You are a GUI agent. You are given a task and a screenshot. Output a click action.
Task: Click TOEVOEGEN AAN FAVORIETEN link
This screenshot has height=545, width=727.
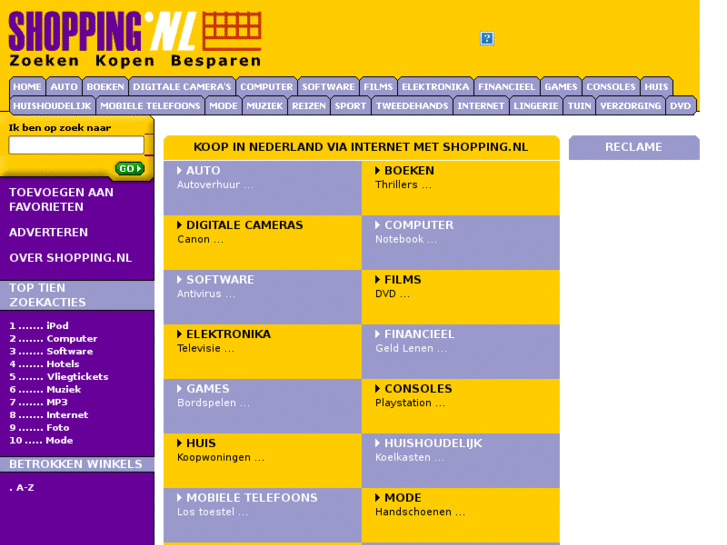coord(61,199)
